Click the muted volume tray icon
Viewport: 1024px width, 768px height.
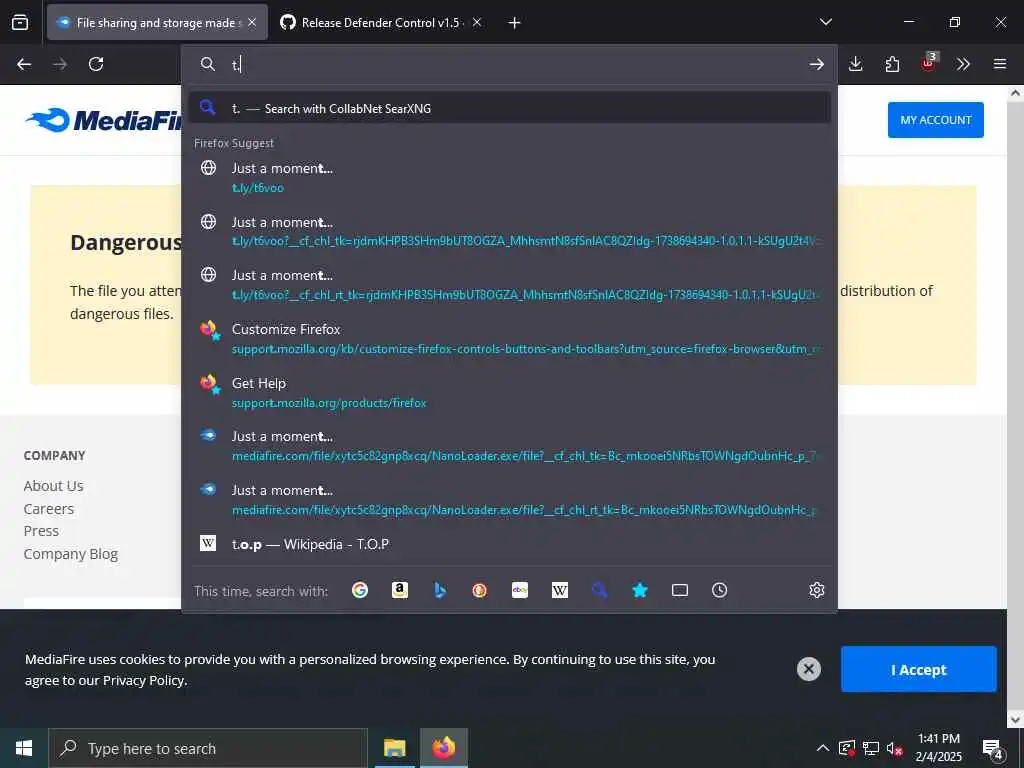895,748
